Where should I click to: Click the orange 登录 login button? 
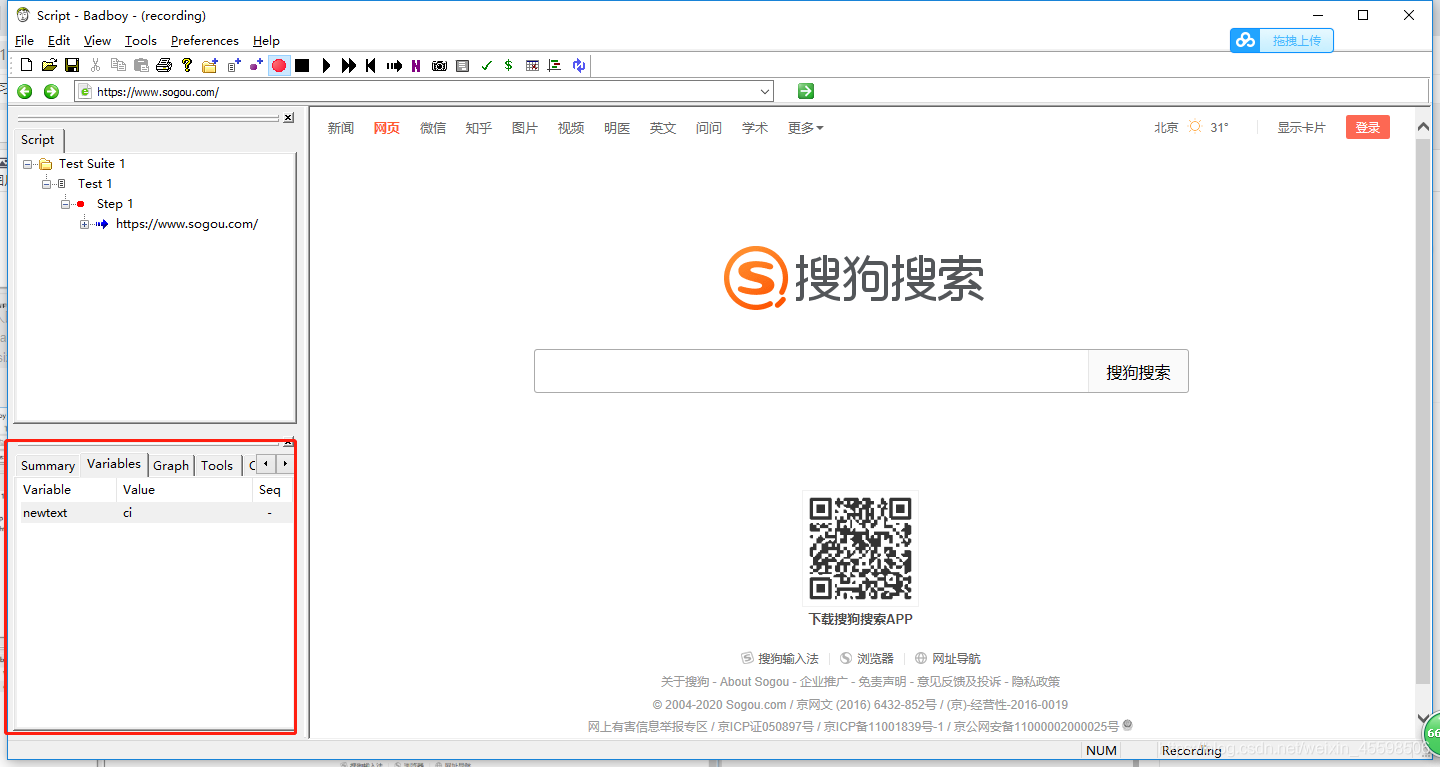1368,128
